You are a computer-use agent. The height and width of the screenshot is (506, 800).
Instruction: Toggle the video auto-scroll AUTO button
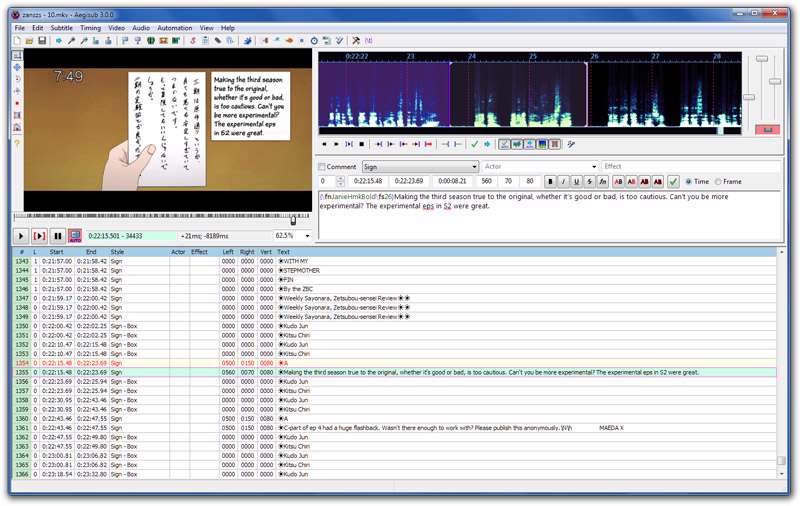pos(75,236)
